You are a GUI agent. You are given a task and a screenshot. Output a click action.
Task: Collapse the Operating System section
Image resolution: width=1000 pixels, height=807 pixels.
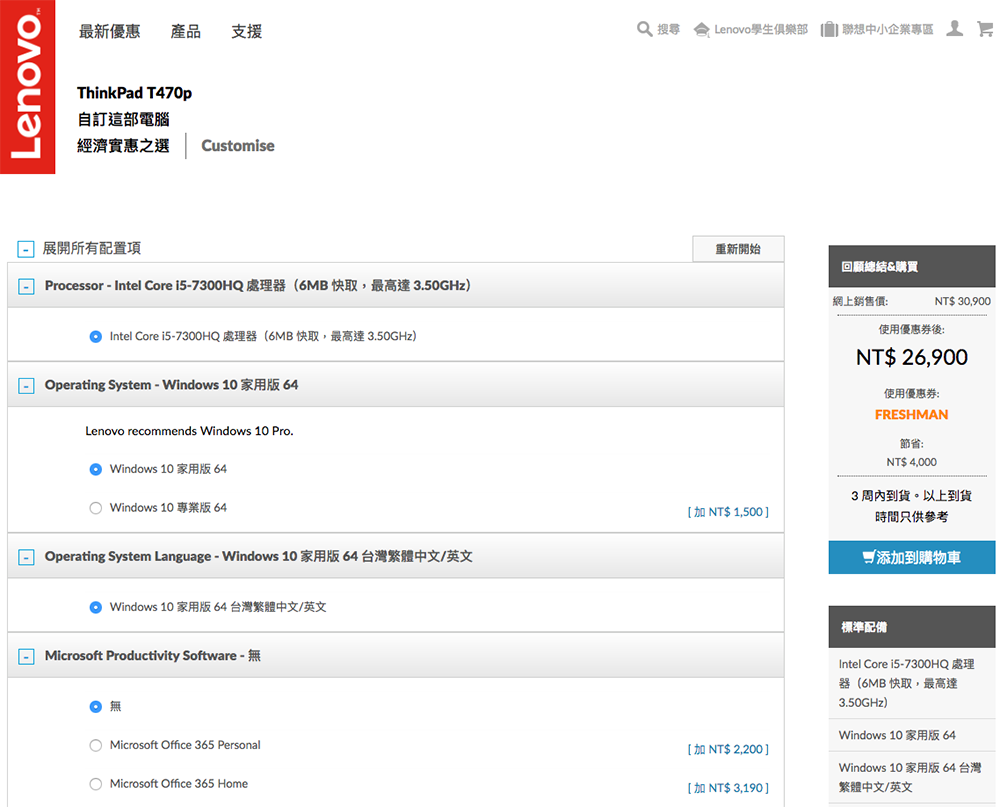tap(26, 386)
